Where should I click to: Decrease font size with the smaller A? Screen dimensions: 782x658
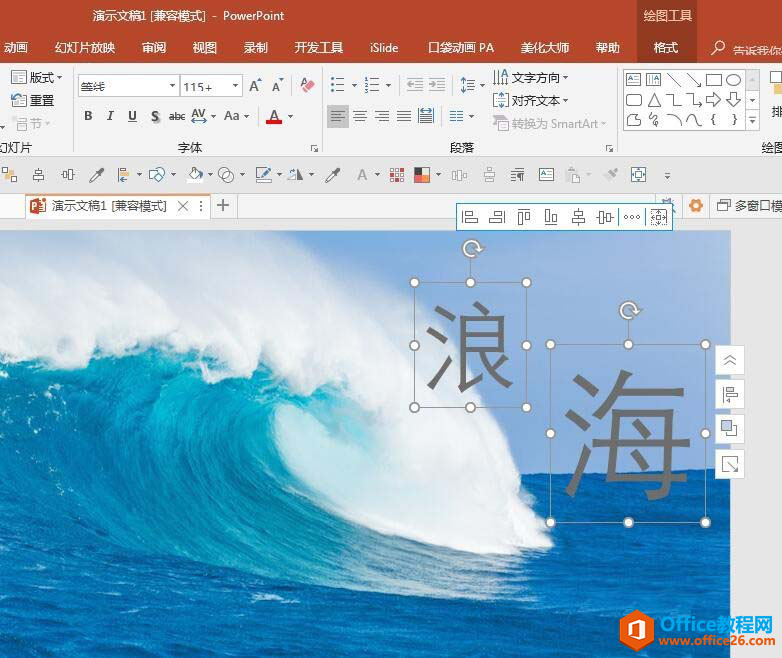pos(277,86)
